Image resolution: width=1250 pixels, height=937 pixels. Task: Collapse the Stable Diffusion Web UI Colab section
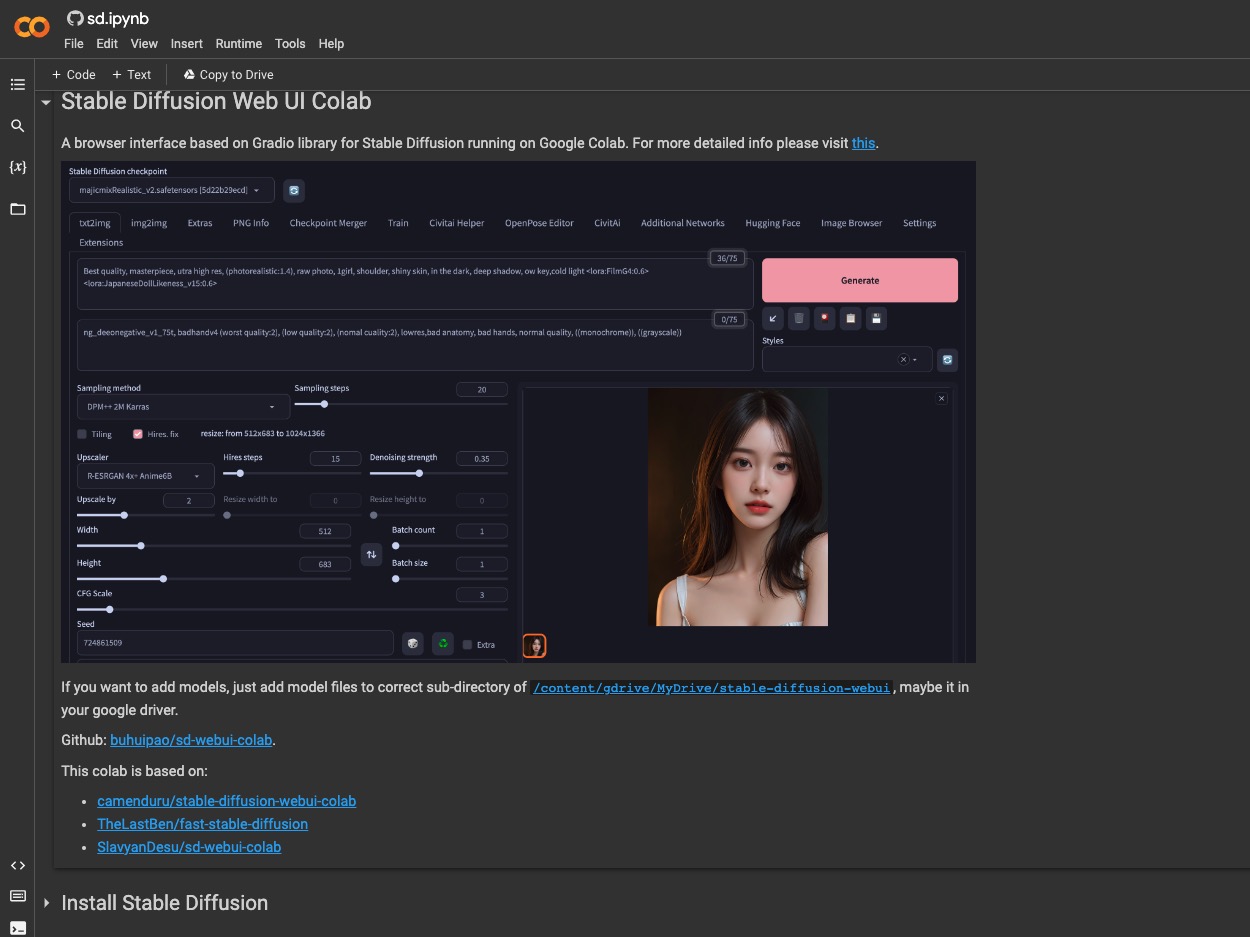point(46,102)
